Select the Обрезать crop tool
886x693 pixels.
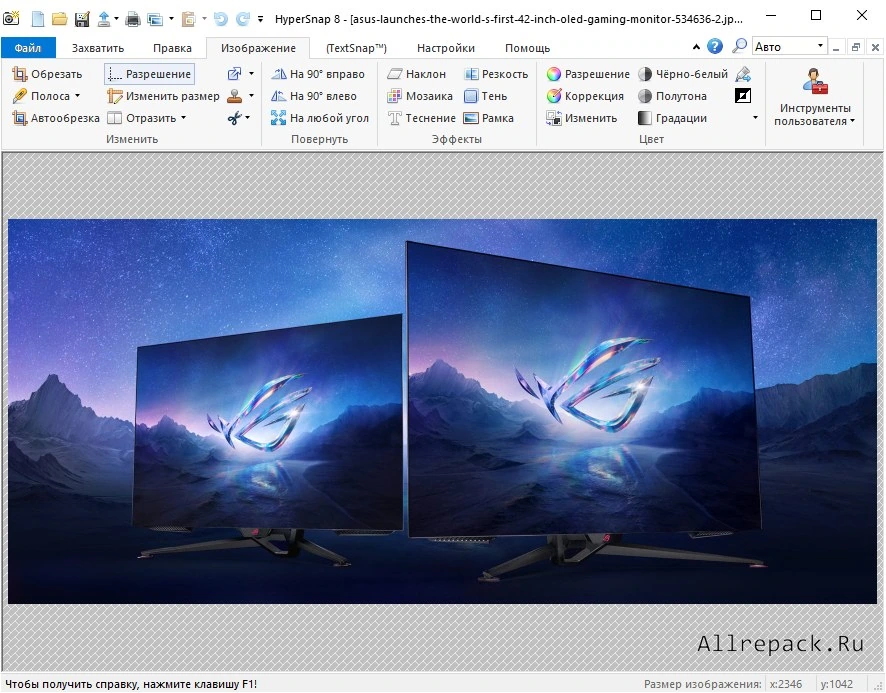(x=47, y=74)
